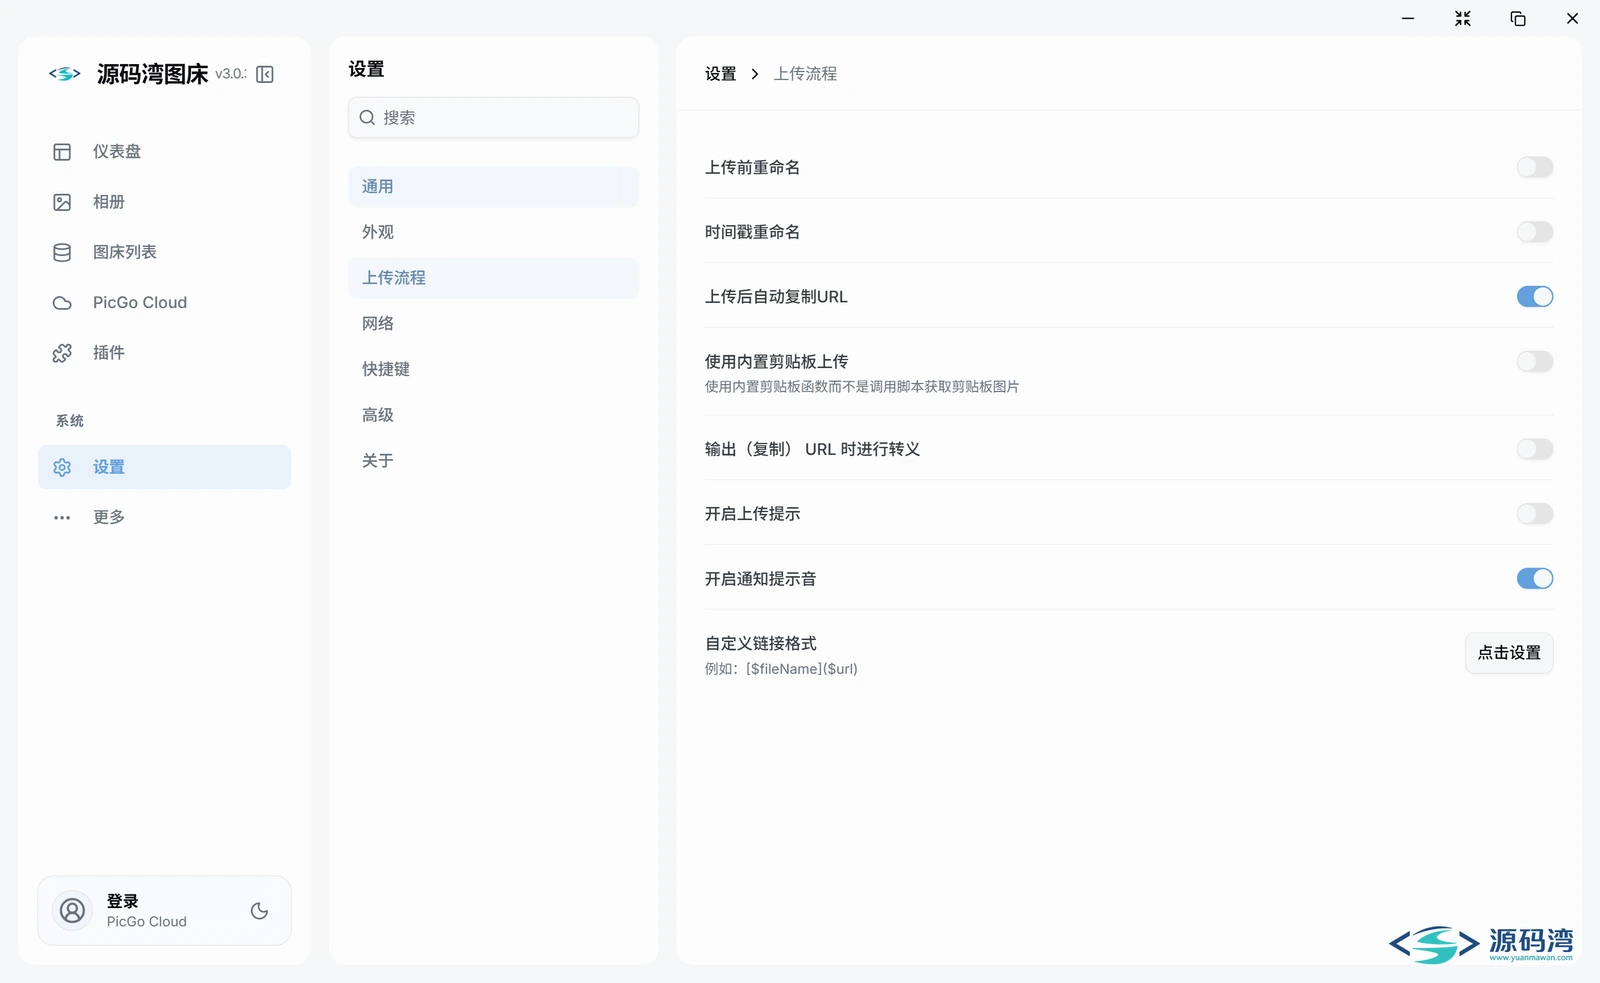Enable the 时间戳重命名 switch
Screen dimensions: 1600x983
click(x=1535, y=232)
